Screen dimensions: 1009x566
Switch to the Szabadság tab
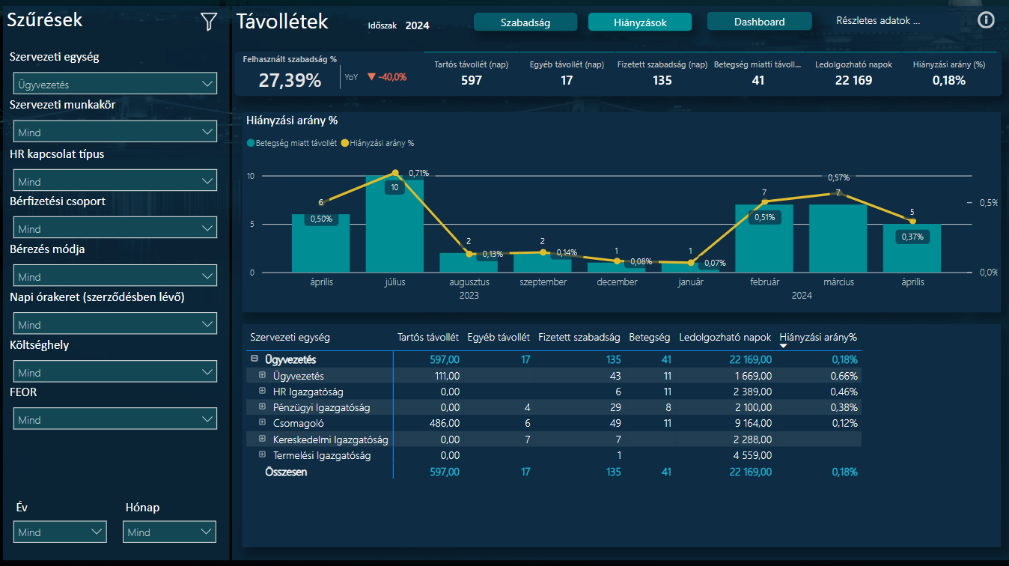[x=525, y=22]
